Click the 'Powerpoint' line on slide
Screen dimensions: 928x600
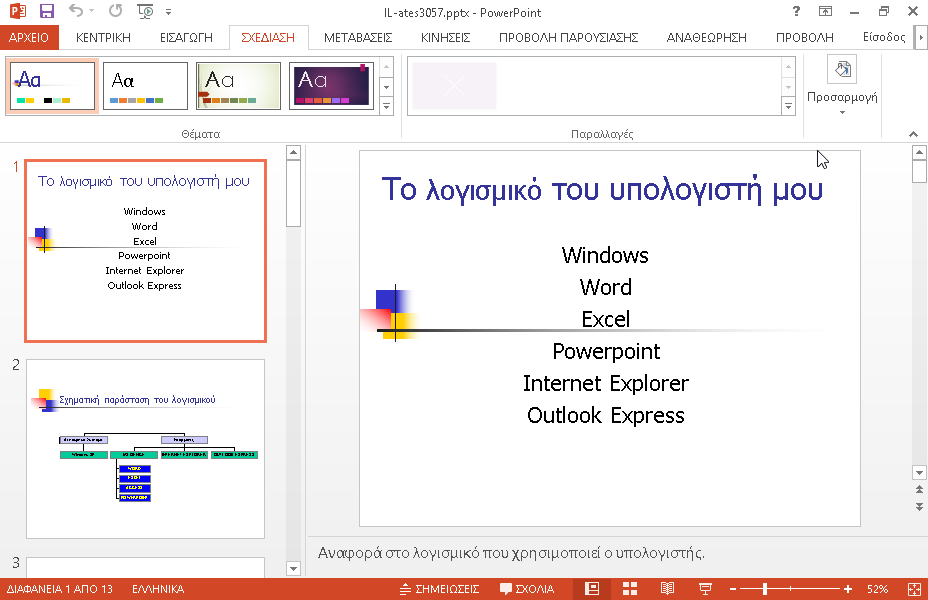(x=606, y=351)
